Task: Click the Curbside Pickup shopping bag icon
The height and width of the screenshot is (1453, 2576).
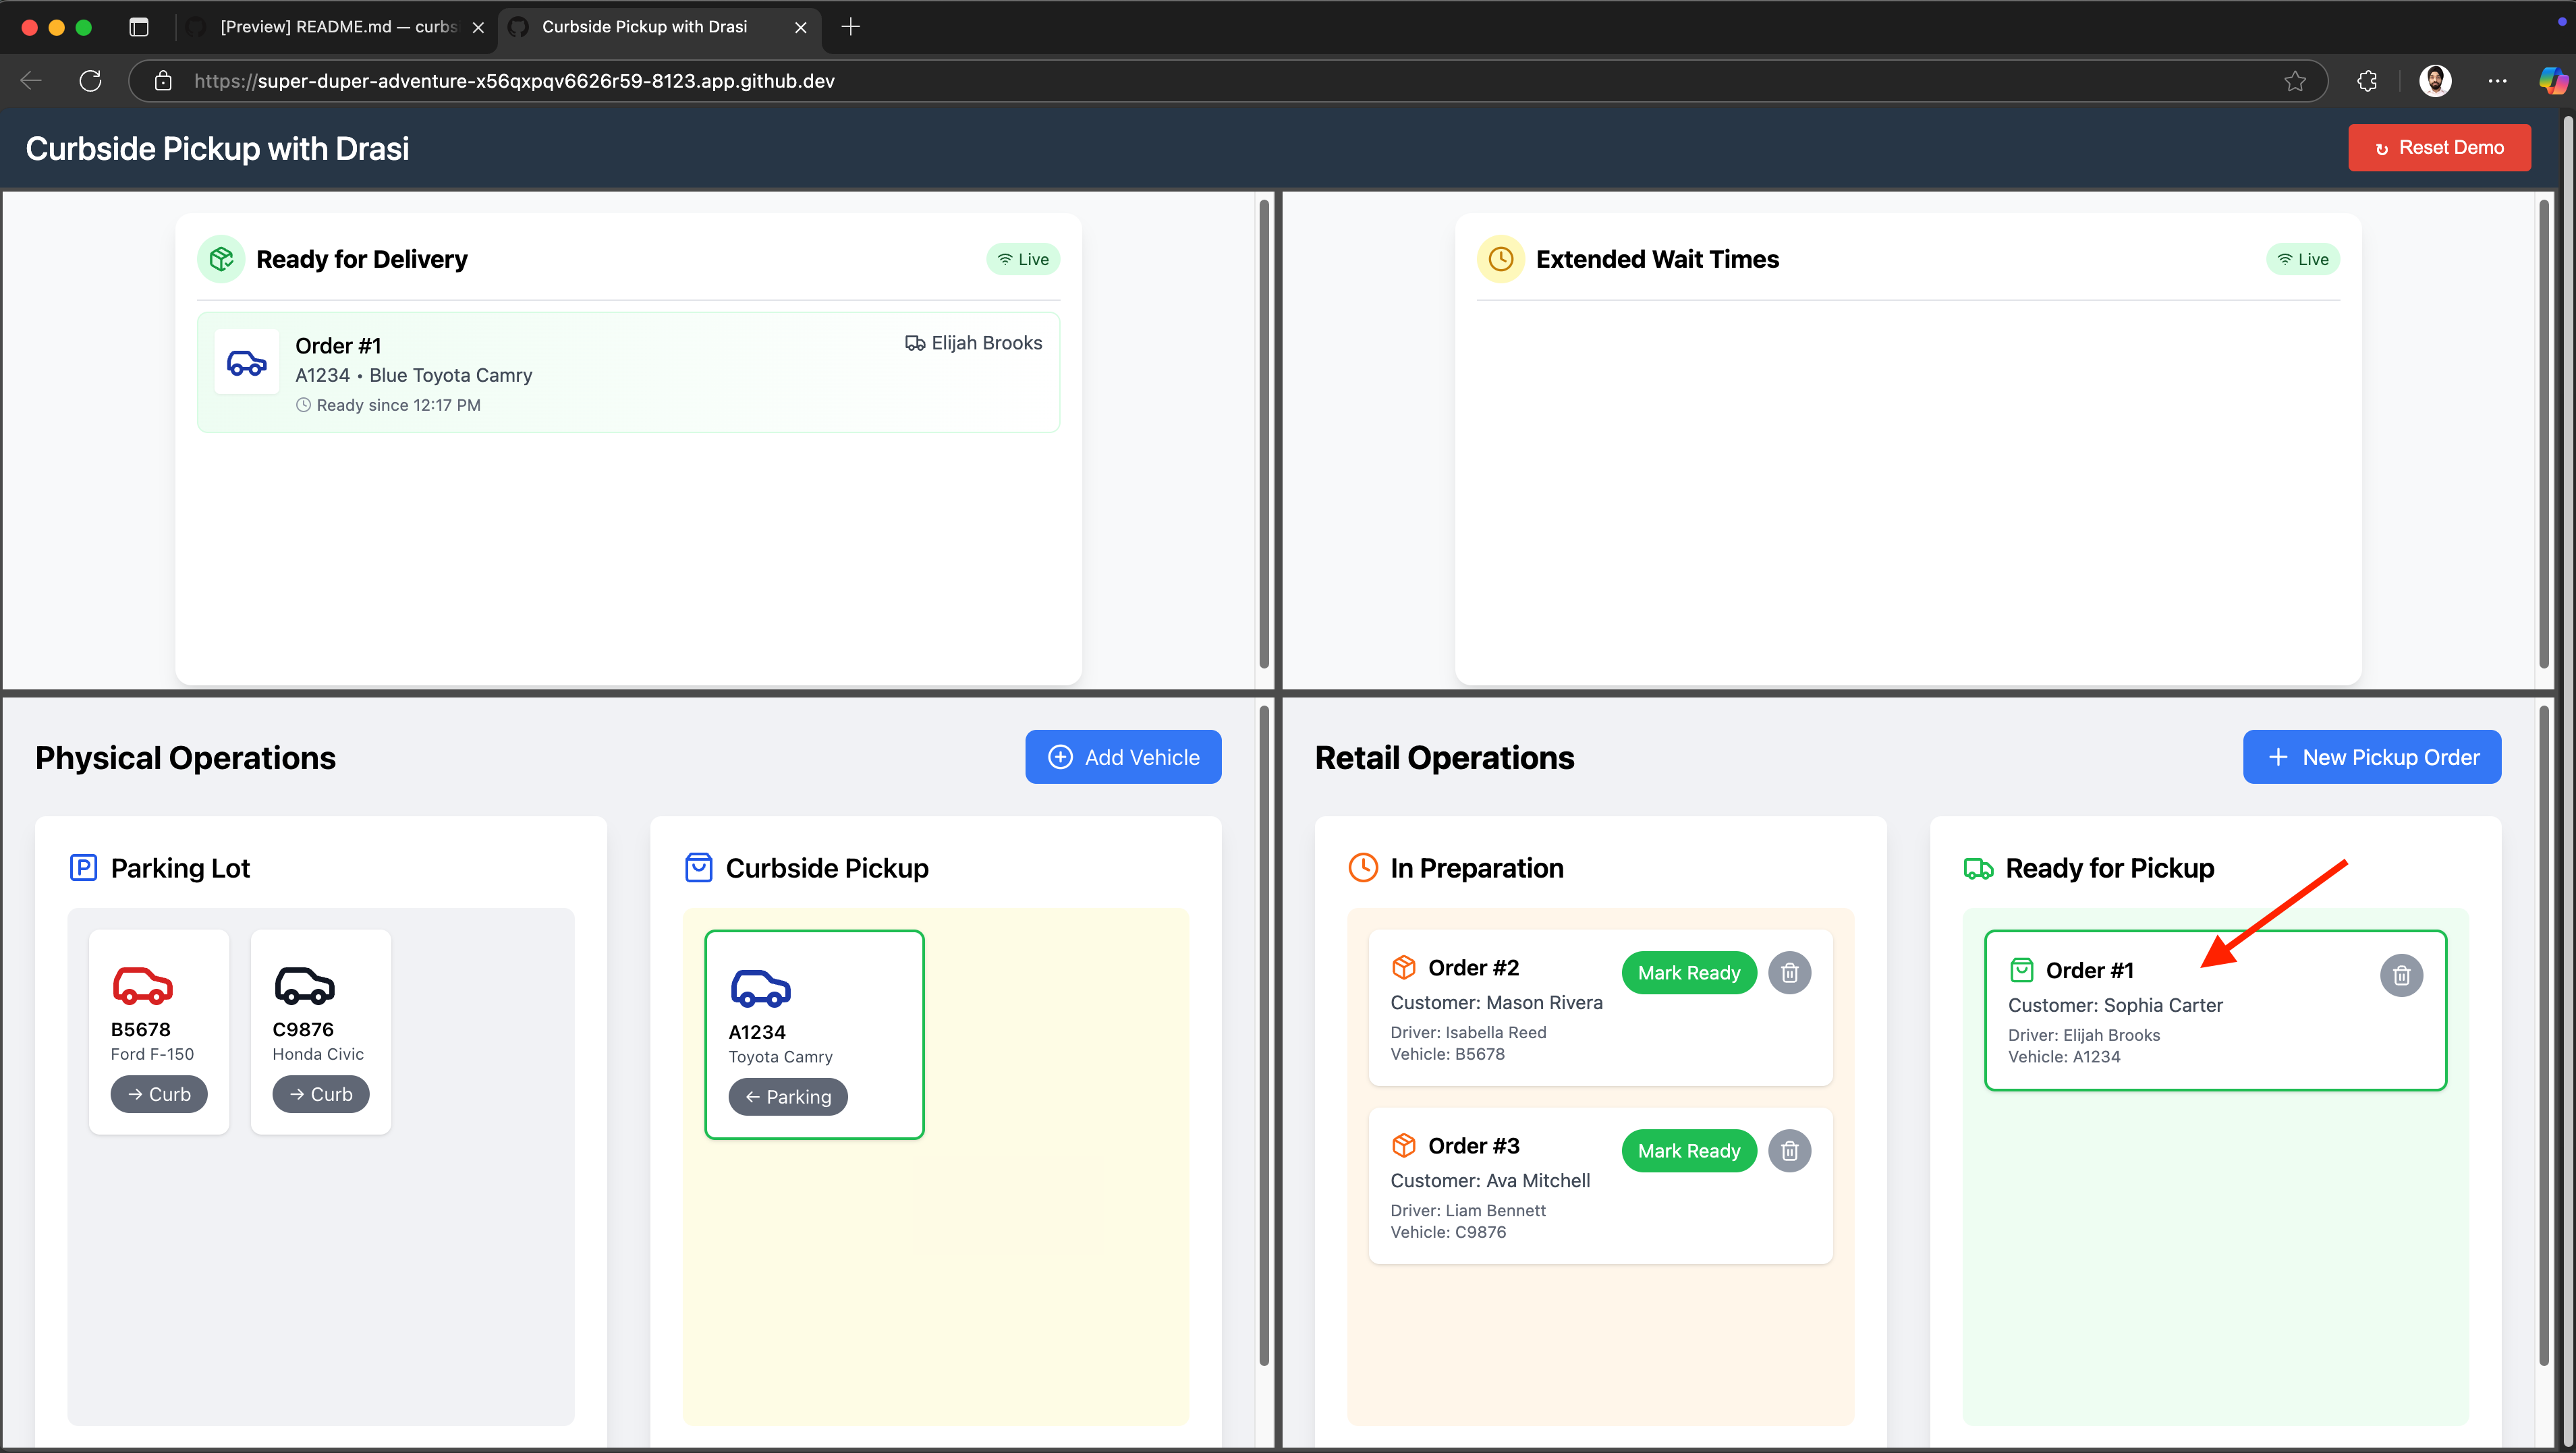Action: (698, 867)
